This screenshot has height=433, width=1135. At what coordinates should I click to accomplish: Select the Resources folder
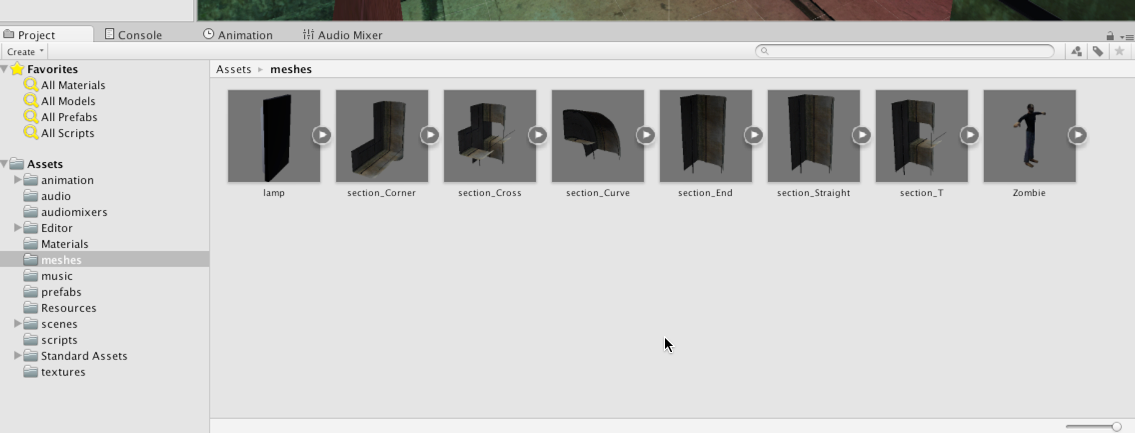point(68,308)
